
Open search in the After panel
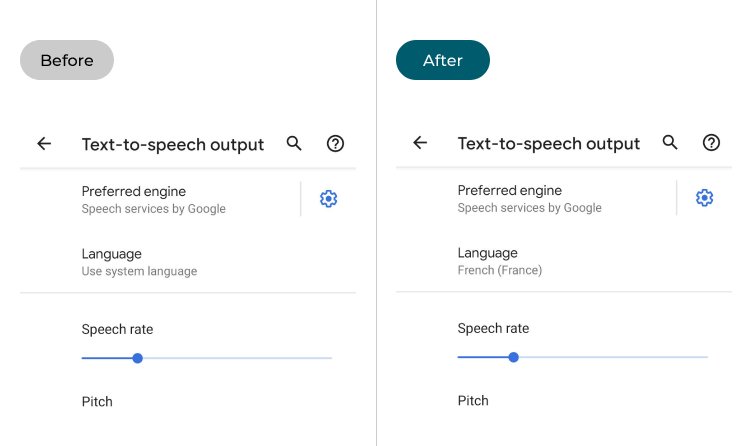pos(670,143)
